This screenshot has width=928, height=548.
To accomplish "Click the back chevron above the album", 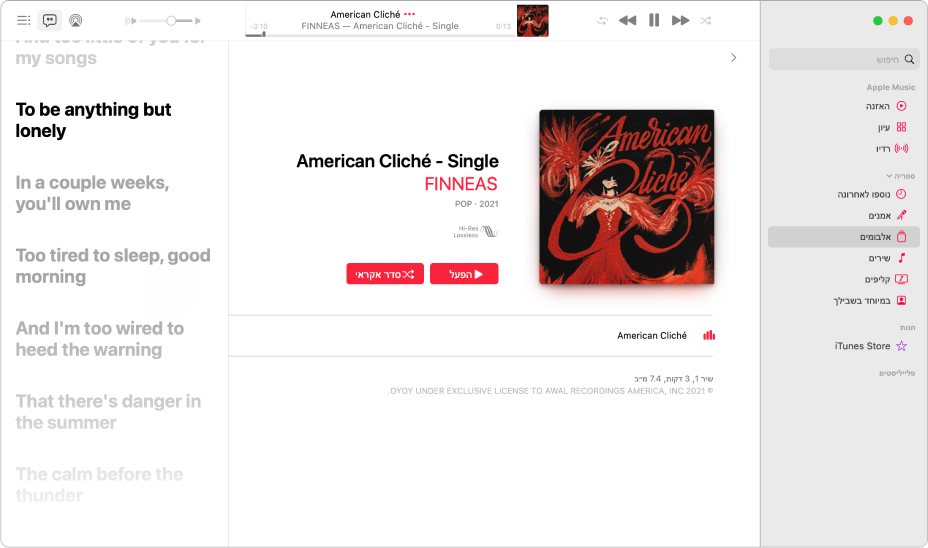I will 734,57.
